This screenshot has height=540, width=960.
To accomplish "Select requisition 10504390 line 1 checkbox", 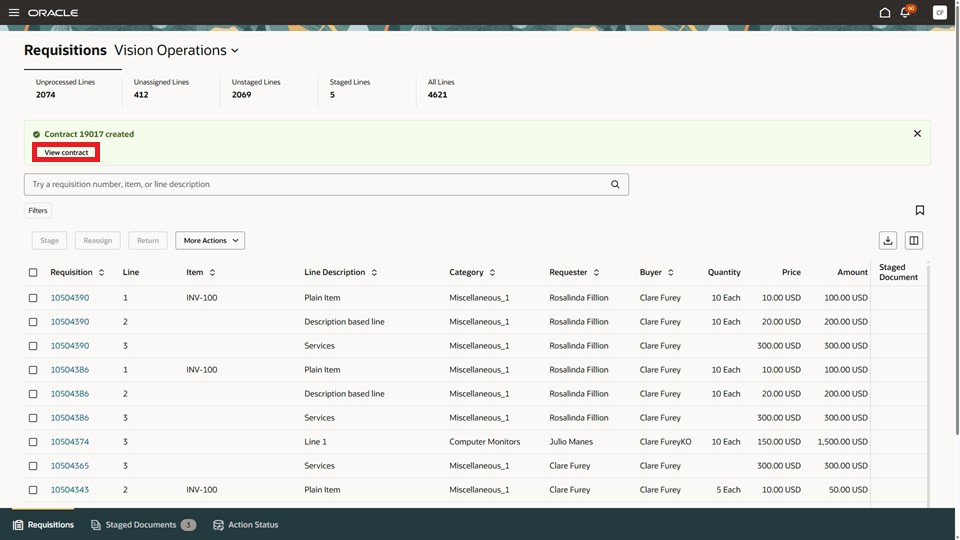I will pyautogui.click(x=33, y=298).
